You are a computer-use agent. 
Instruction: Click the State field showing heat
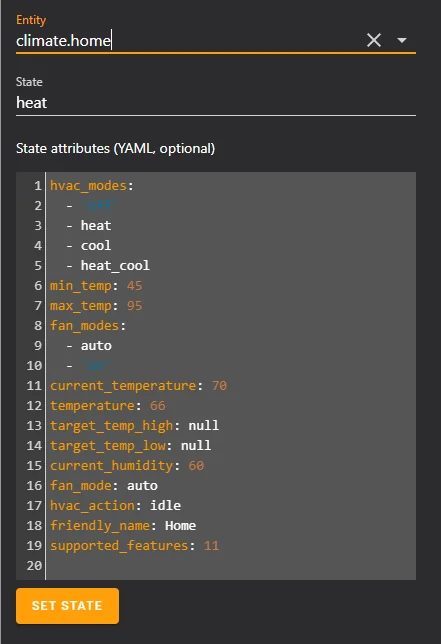click(216, 103)
